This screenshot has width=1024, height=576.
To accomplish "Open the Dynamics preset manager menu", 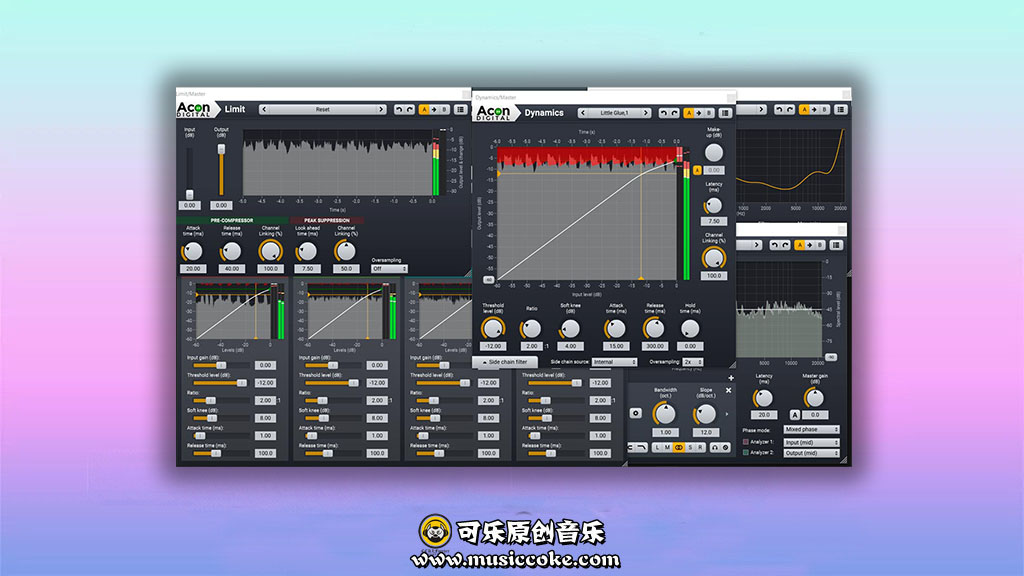I will click(725, 113).
